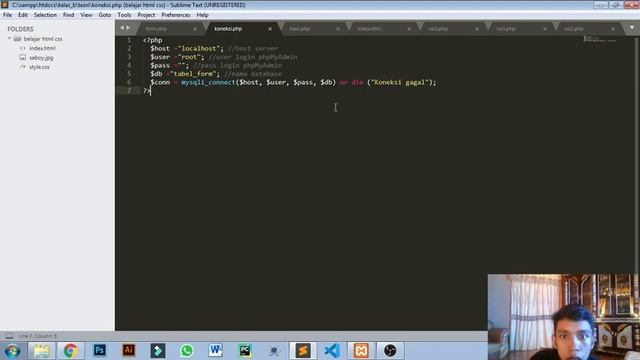Launch Google Chrome from the taskbar
Screen dimensions: 640x360
[70, 351]
